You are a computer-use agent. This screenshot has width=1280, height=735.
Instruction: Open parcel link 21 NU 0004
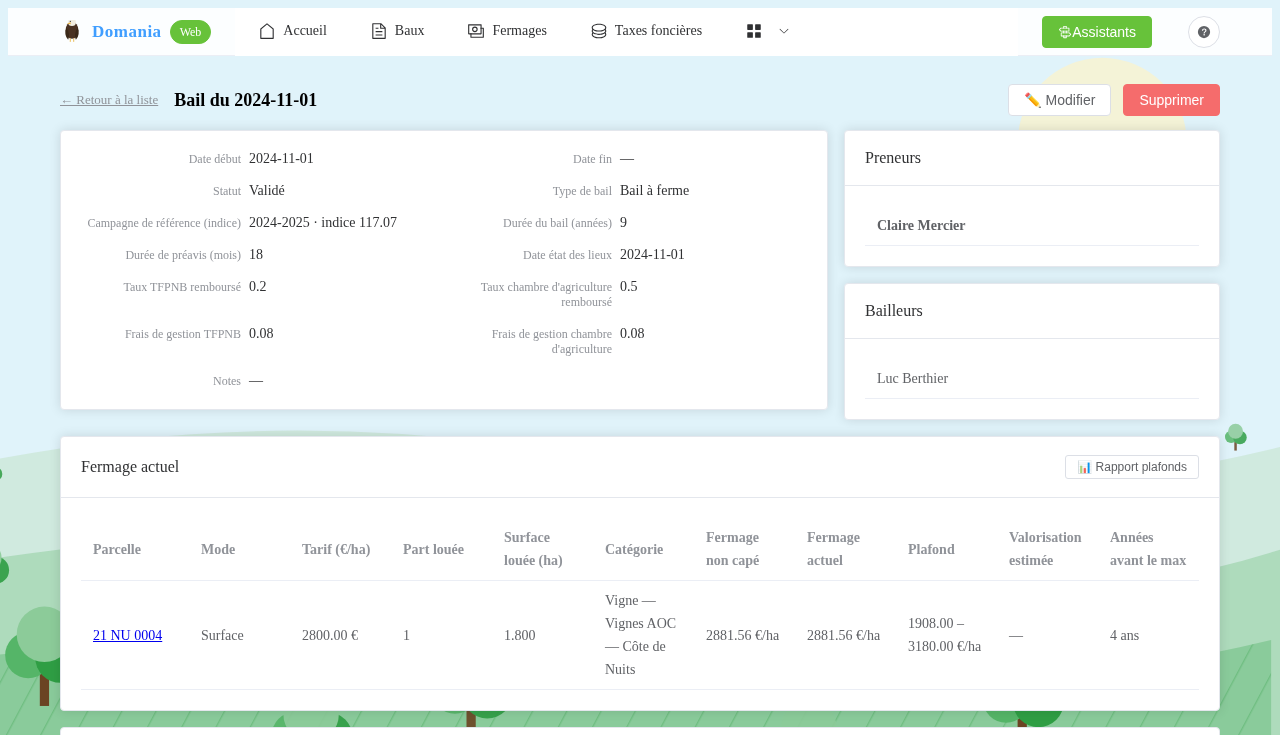point(127,636)
